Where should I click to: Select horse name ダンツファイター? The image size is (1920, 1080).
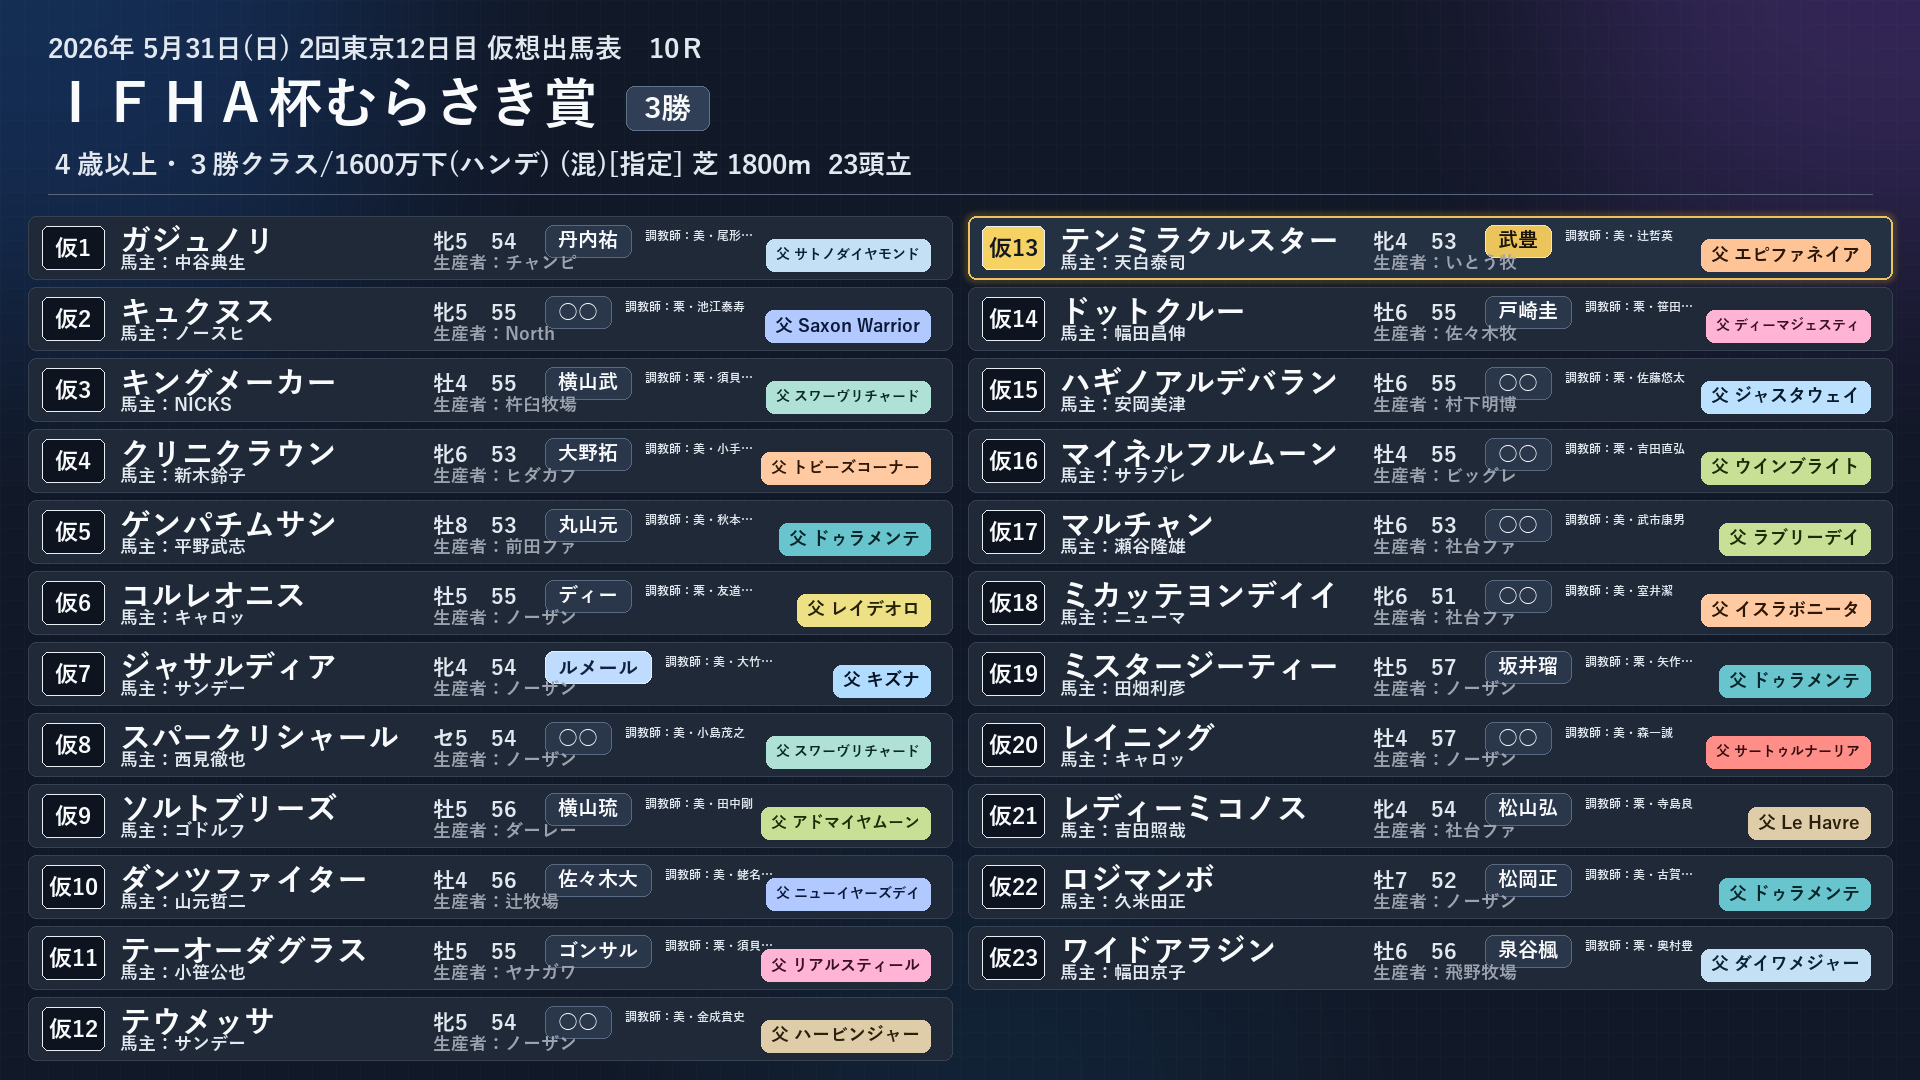[243, 879]
